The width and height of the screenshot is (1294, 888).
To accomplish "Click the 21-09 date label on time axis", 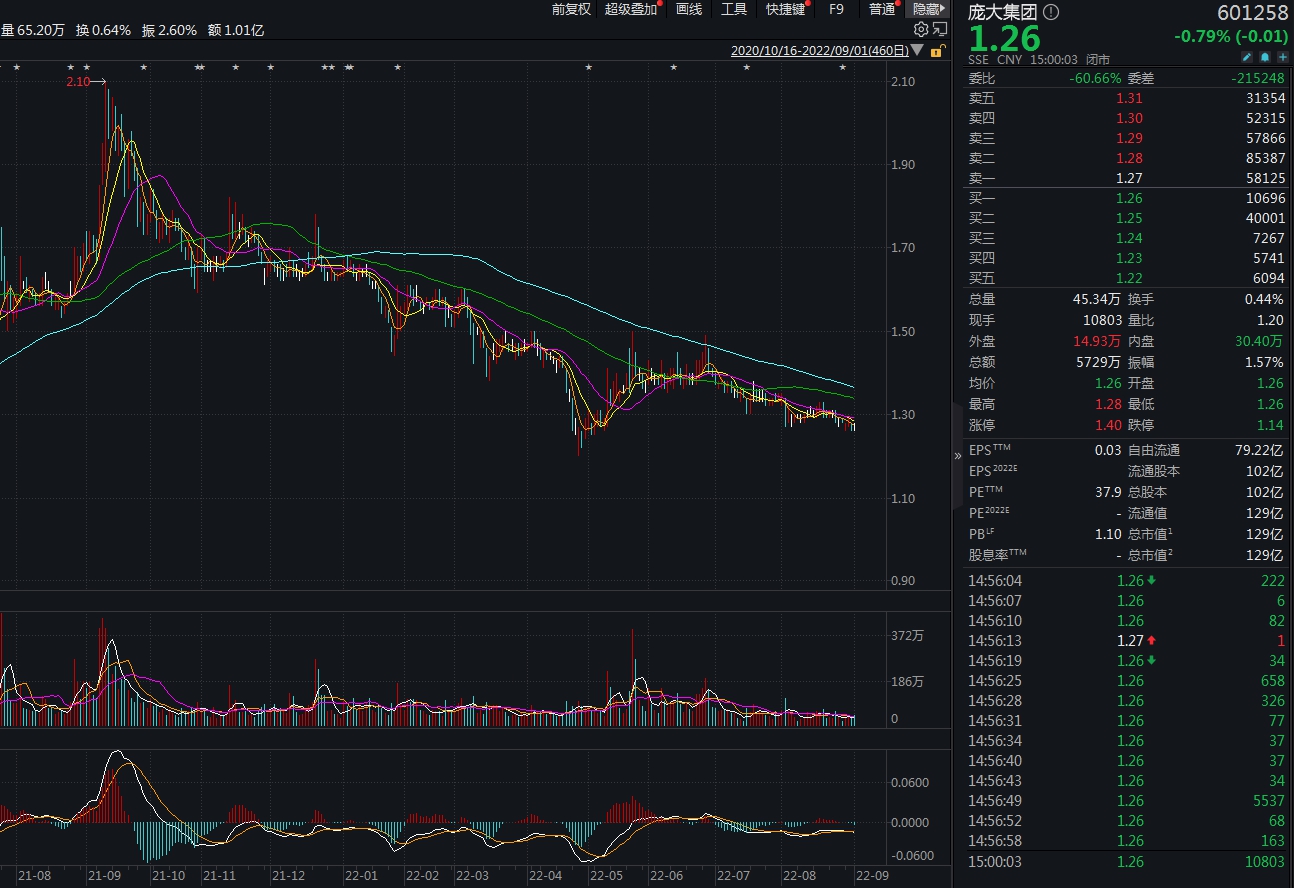I will (x=104, y=875).
